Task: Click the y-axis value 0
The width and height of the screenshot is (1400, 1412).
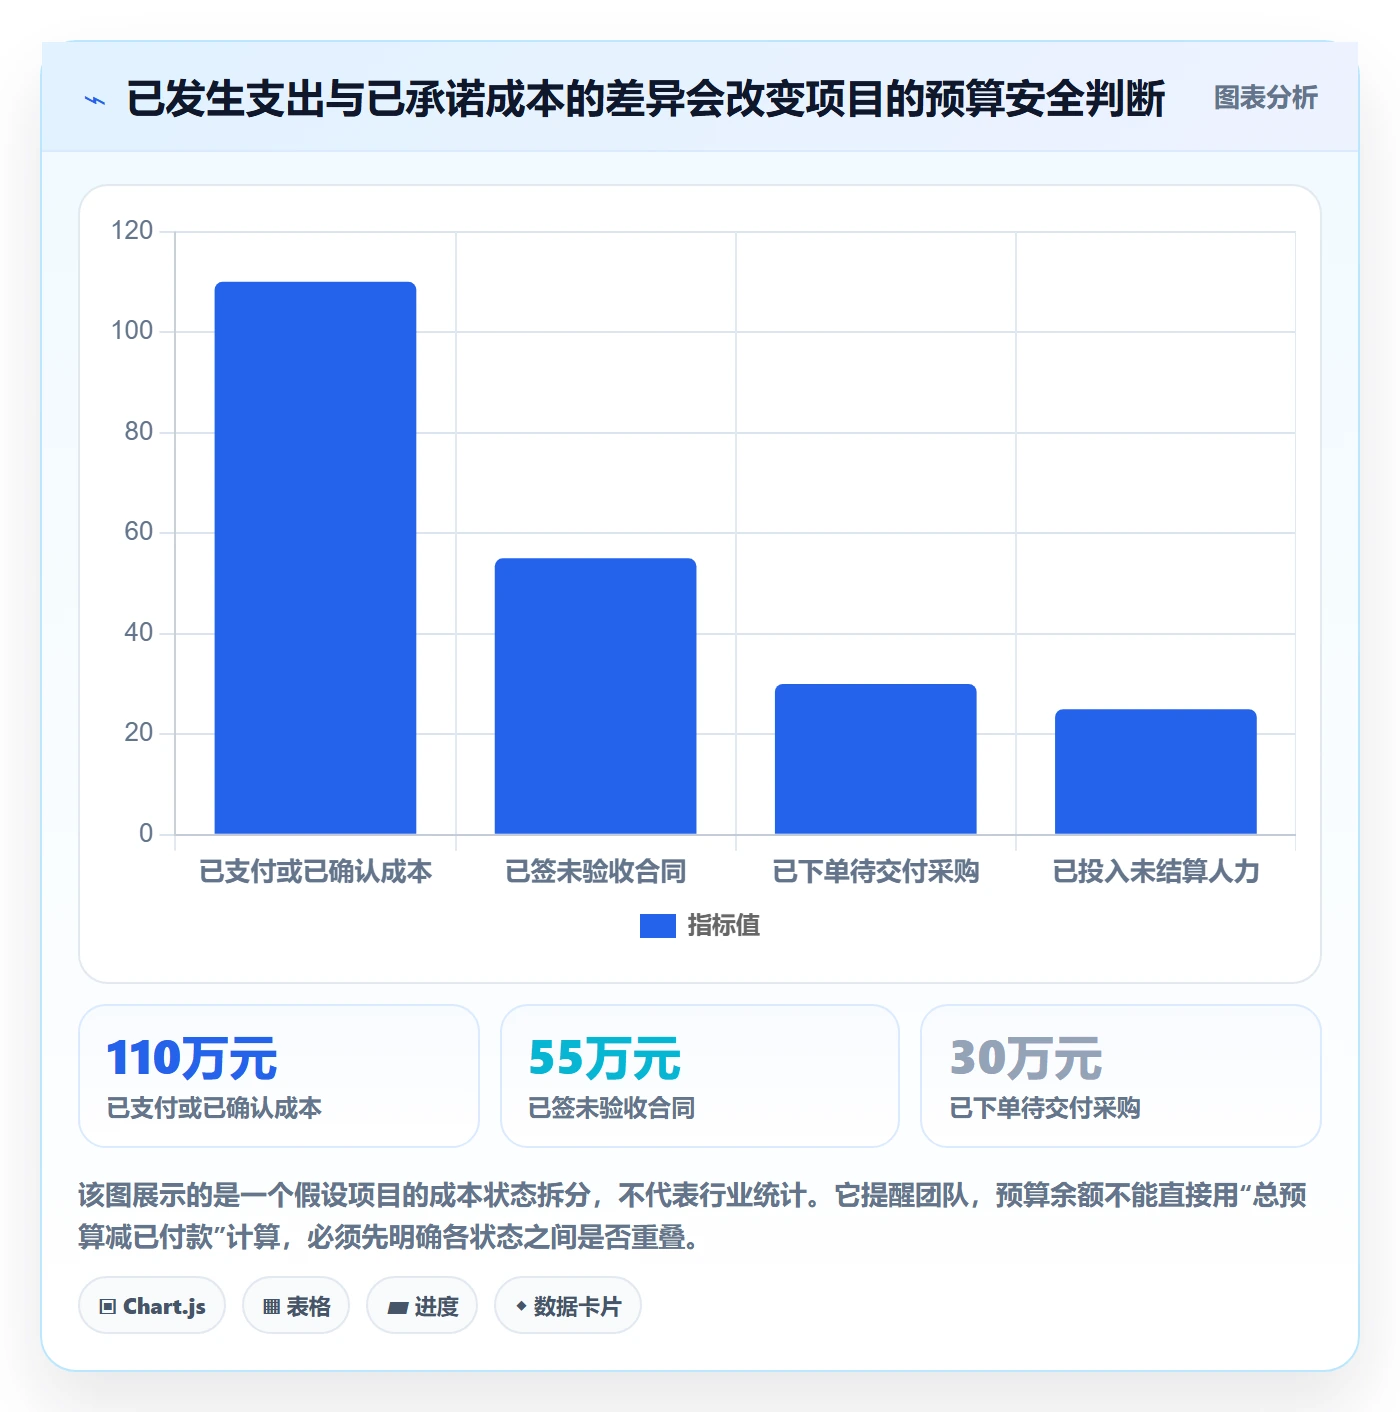Action: [146, 834]
